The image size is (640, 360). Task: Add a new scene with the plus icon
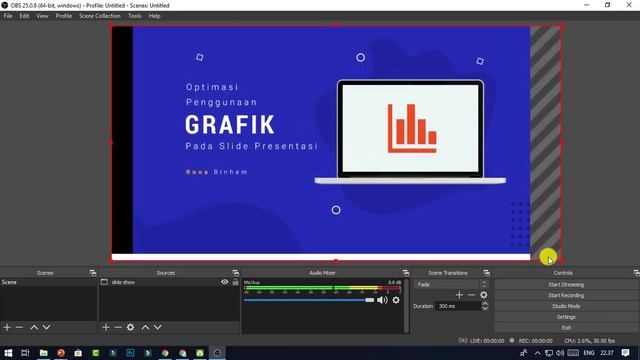(7, 327)
